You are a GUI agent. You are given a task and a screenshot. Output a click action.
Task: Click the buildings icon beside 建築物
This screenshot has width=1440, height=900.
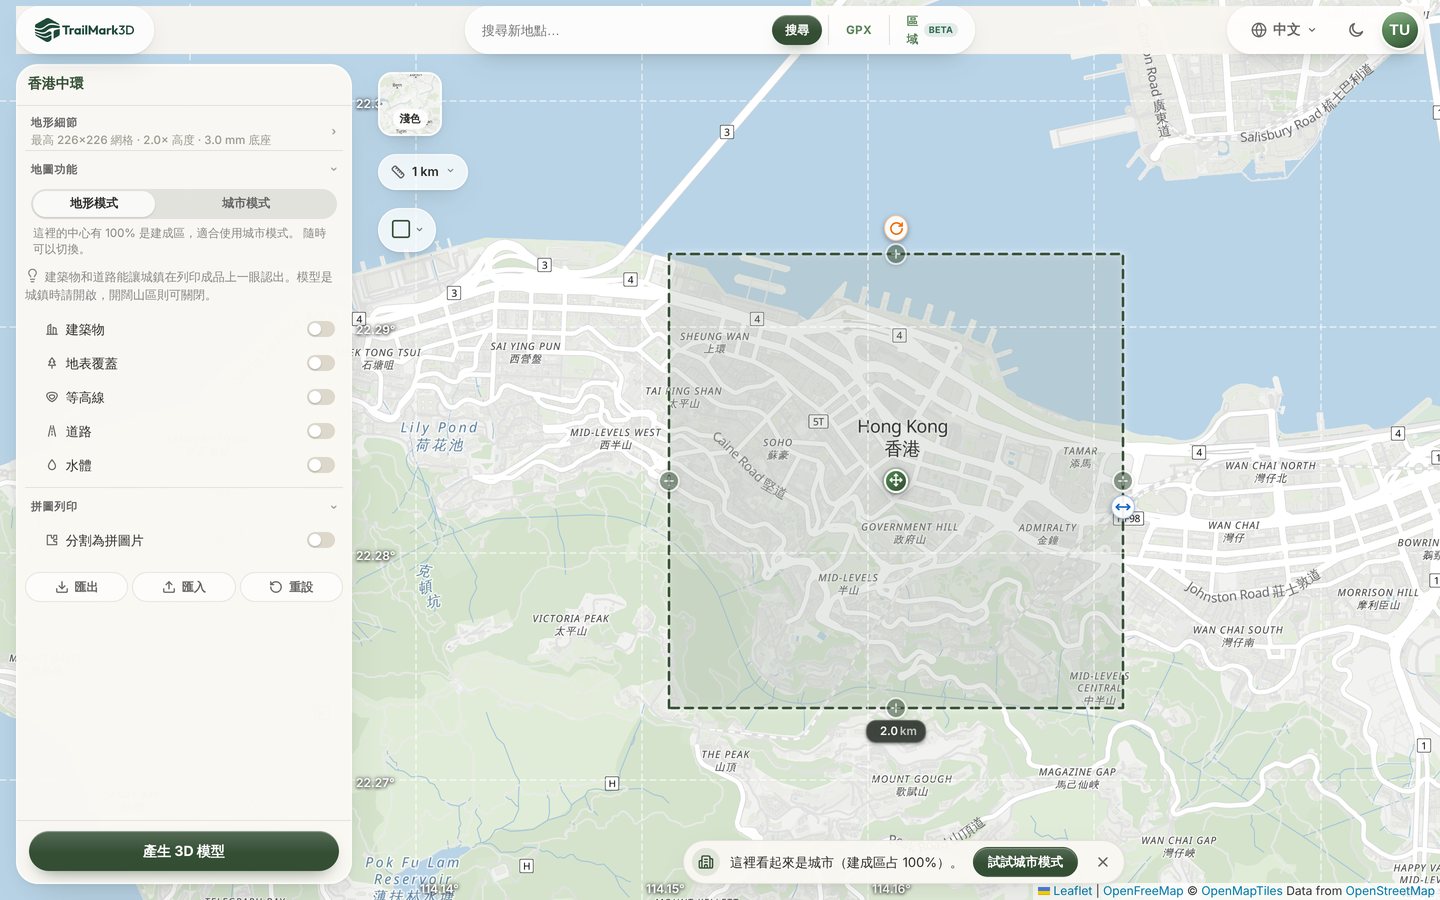tap(52, 330)
